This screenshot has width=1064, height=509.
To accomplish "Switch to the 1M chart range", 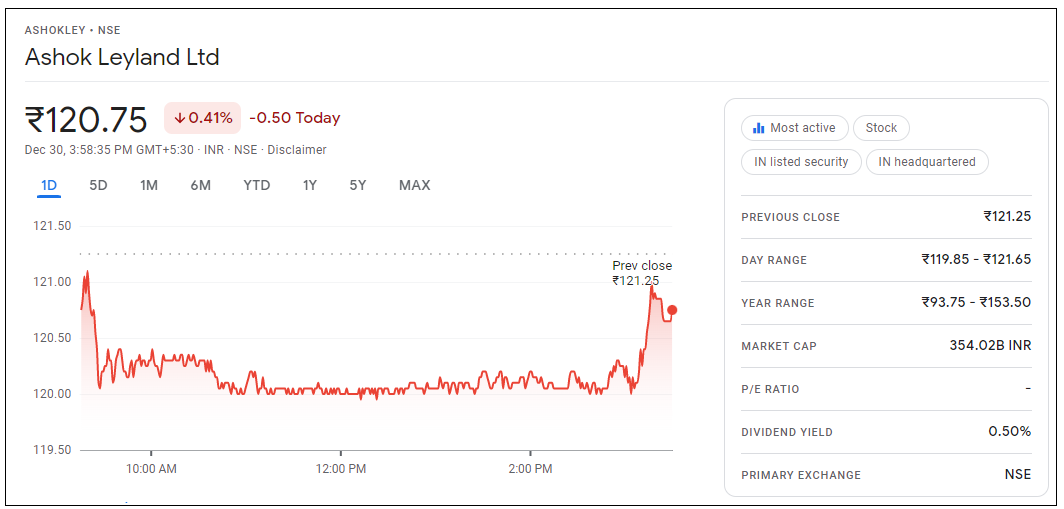I will pyautogui.click(x=149, y=185).
